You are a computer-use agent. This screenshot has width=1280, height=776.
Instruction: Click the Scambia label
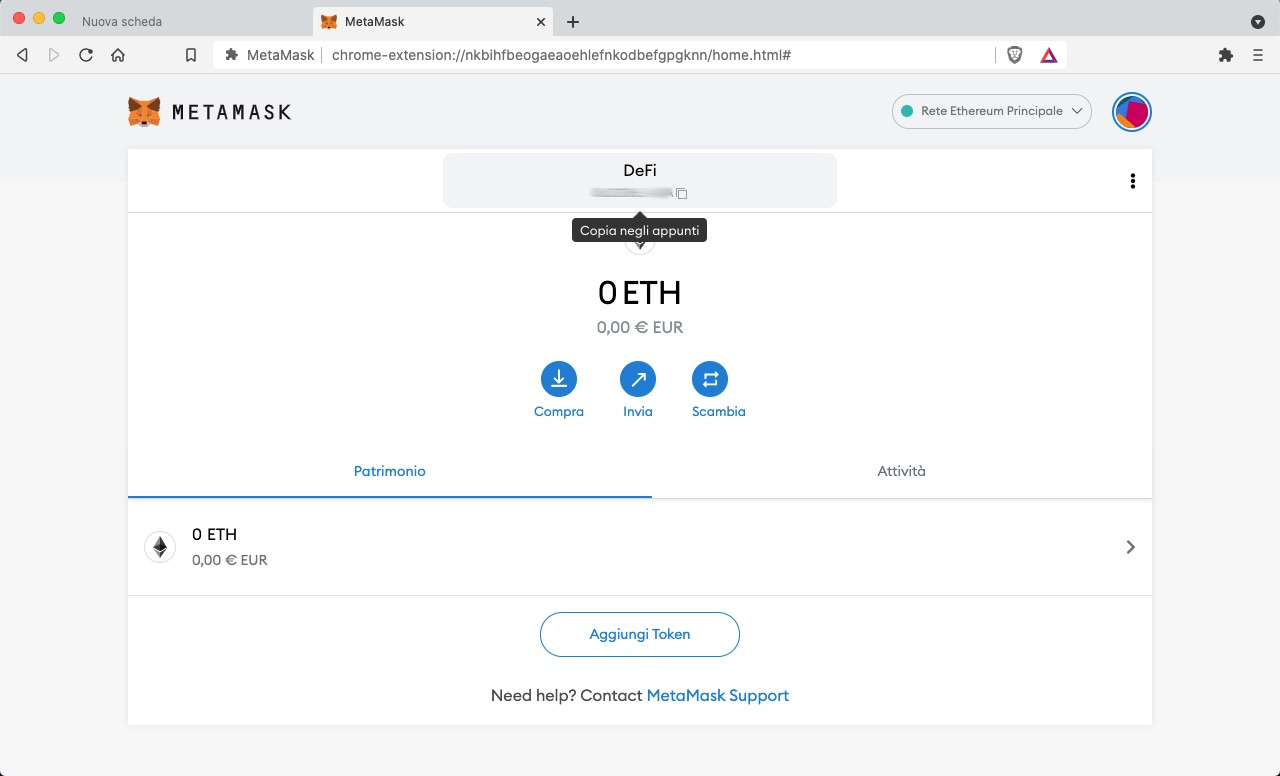point(719,411)
